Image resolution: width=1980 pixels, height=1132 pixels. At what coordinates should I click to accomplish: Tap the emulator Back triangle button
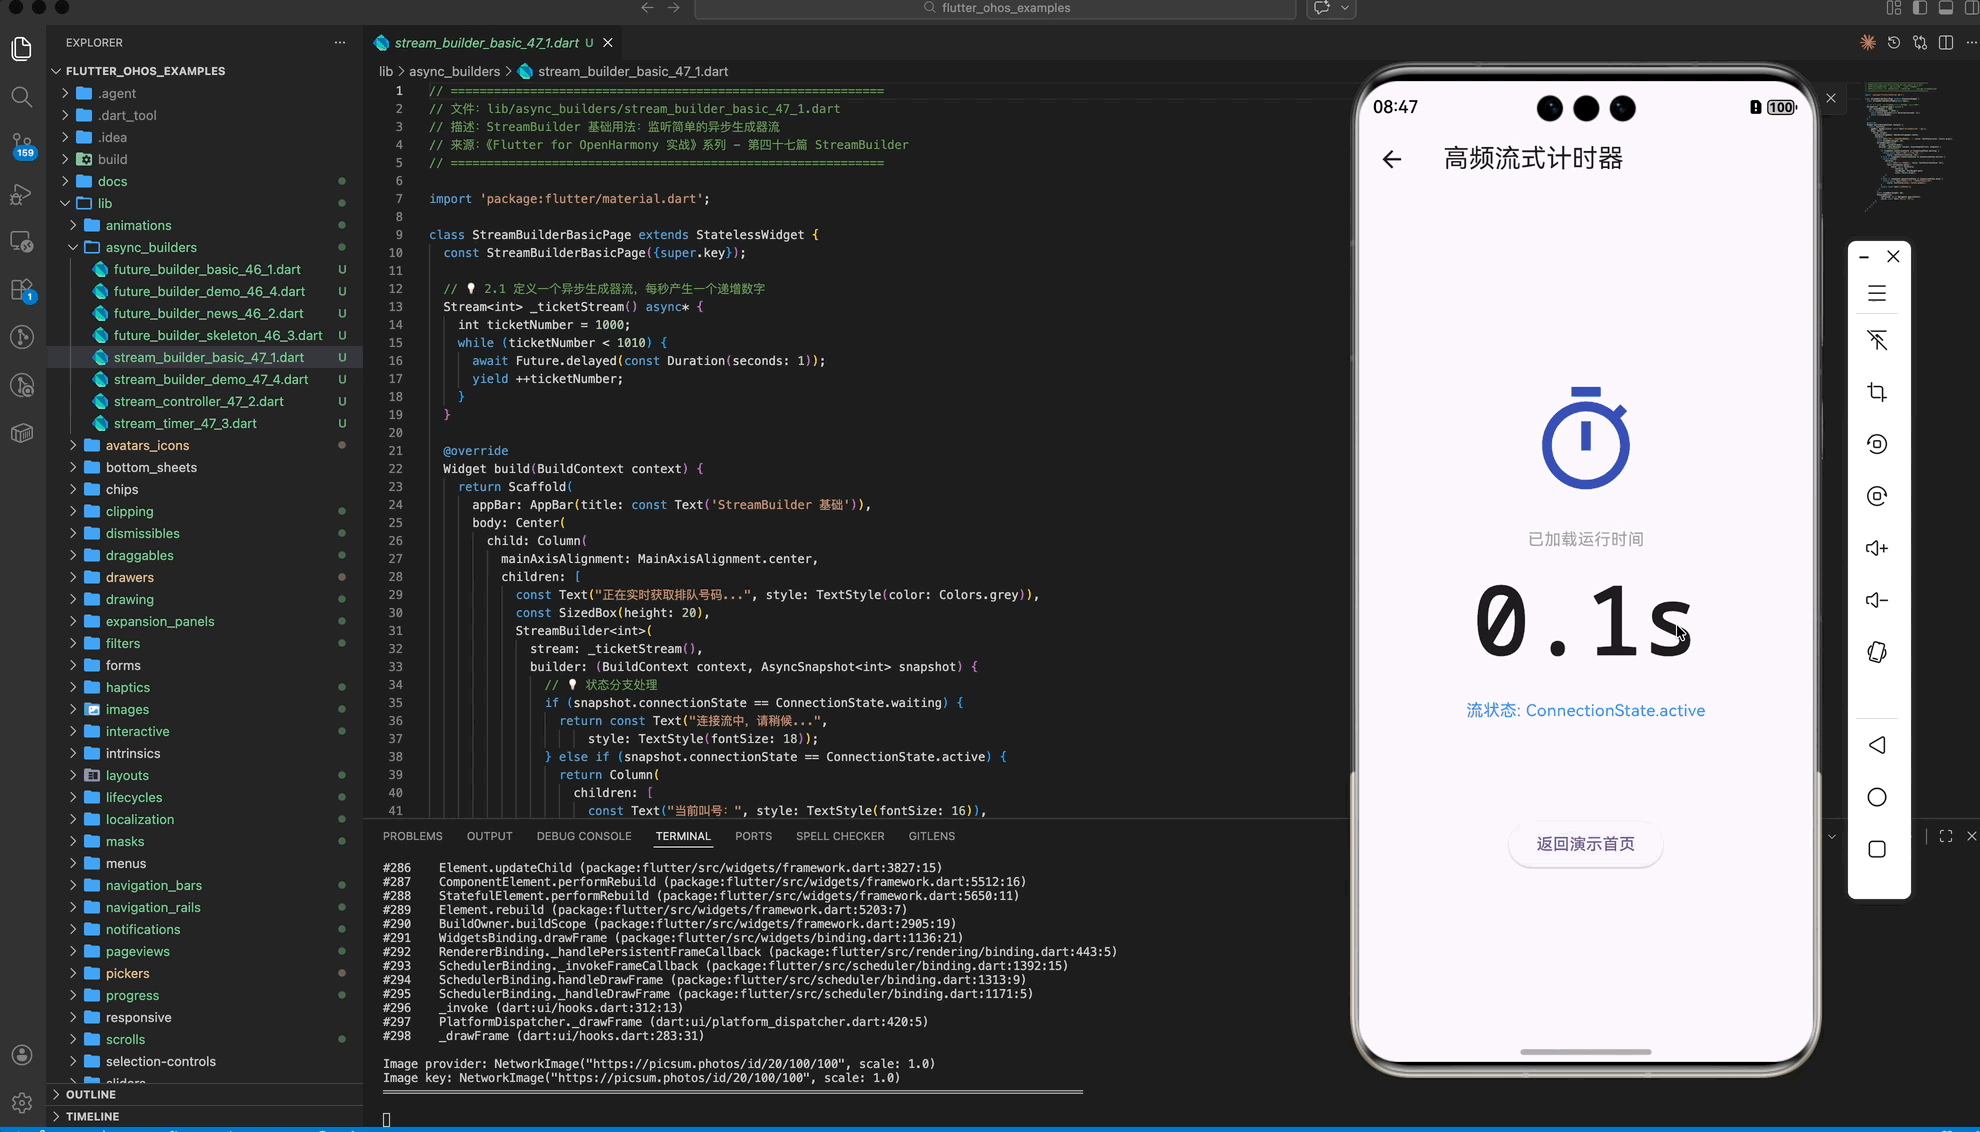(1877, 745)
